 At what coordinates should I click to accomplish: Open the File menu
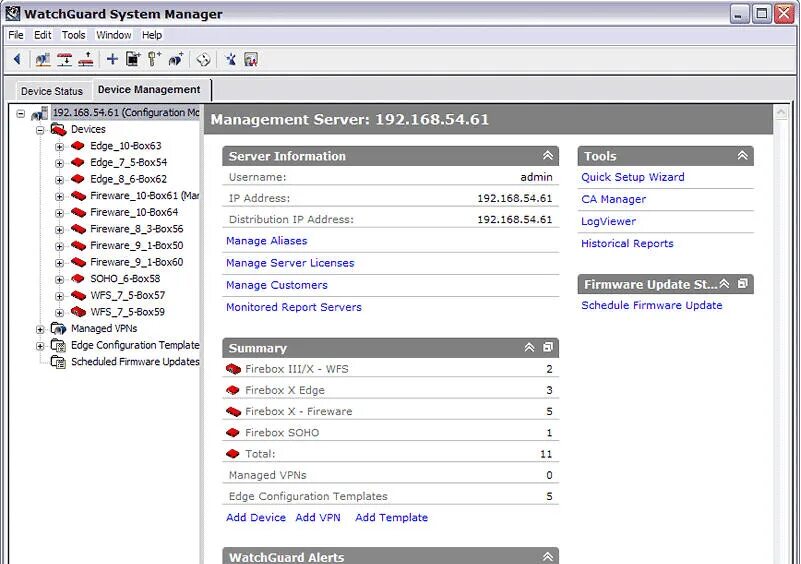(16, 35)
